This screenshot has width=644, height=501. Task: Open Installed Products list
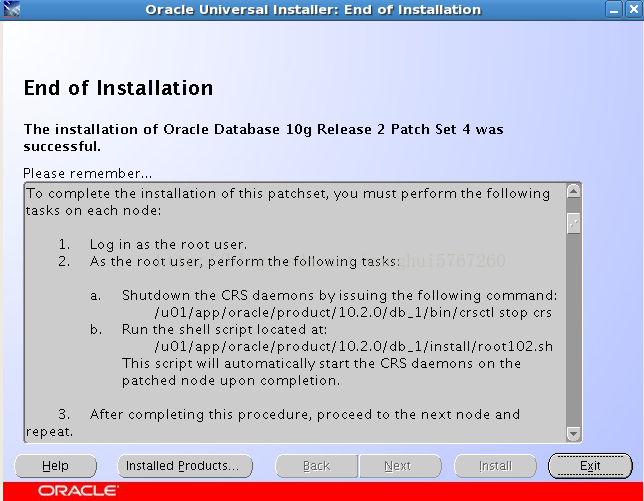185,466
